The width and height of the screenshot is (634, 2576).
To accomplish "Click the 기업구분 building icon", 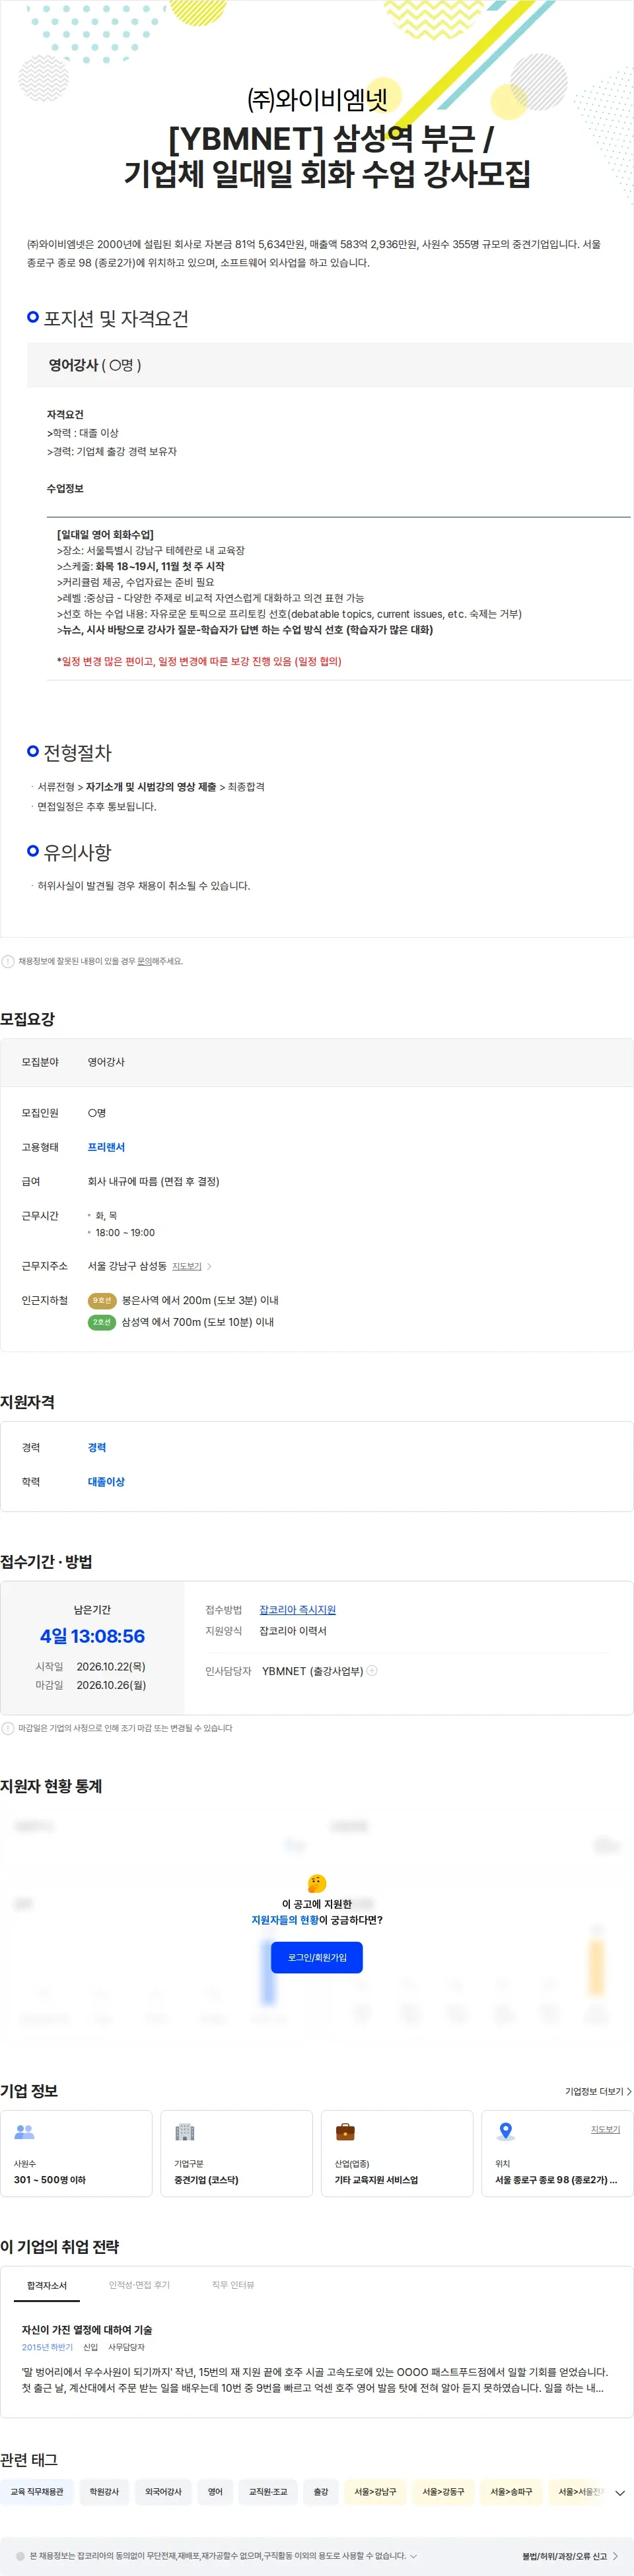I will pos(185,2132).
